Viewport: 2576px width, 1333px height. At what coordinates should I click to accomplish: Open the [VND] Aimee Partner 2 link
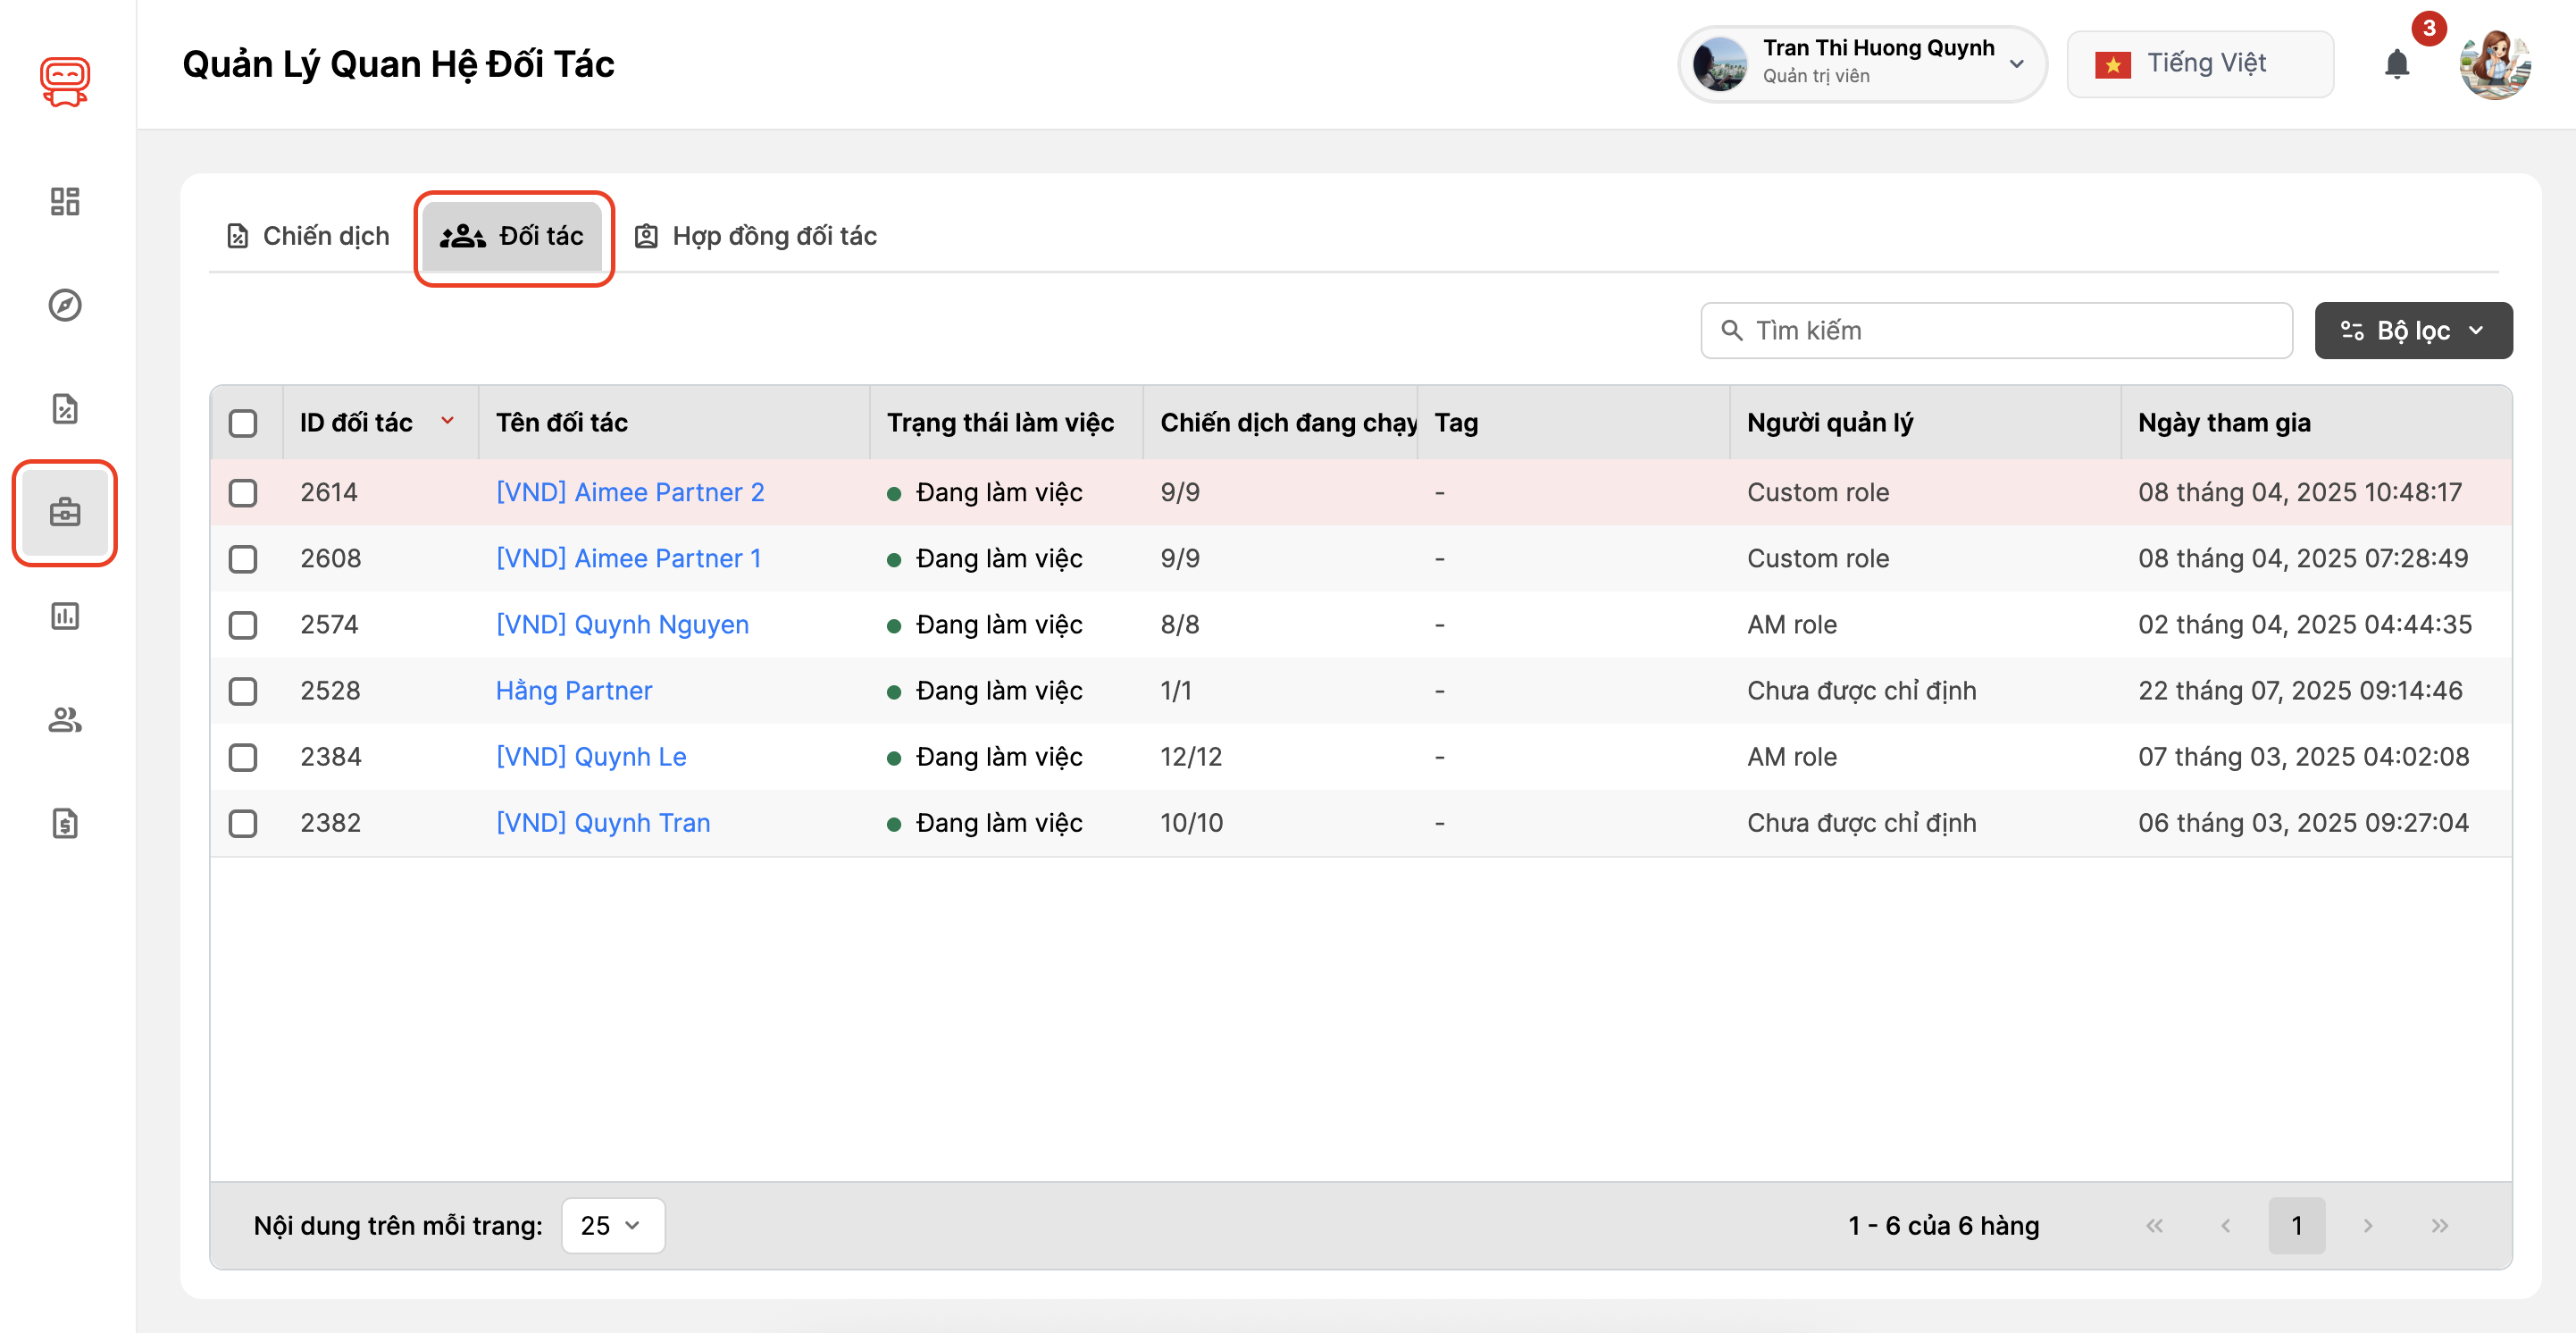coord(630,493)
